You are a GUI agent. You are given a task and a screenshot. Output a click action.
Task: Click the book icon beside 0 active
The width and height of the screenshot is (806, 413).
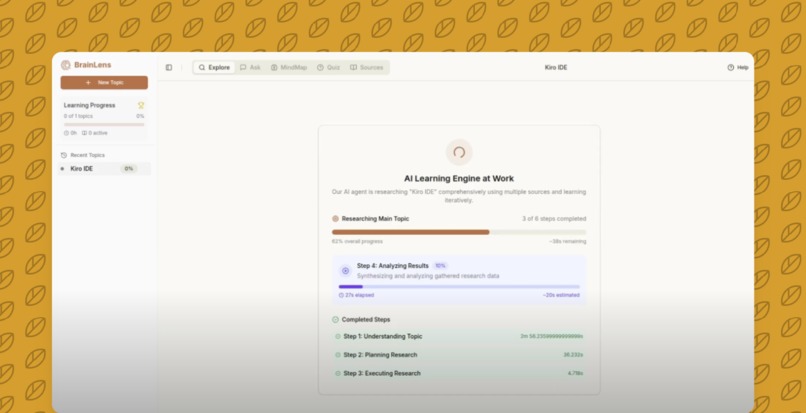84,133
